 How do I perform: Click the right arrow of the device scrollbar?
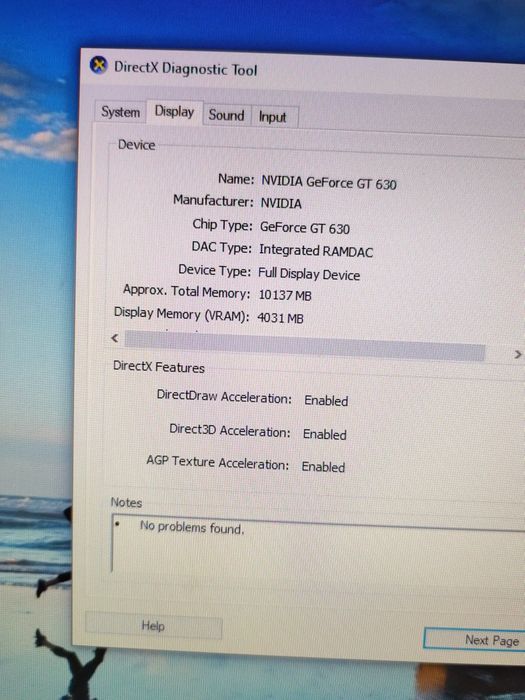coord(517,354)
